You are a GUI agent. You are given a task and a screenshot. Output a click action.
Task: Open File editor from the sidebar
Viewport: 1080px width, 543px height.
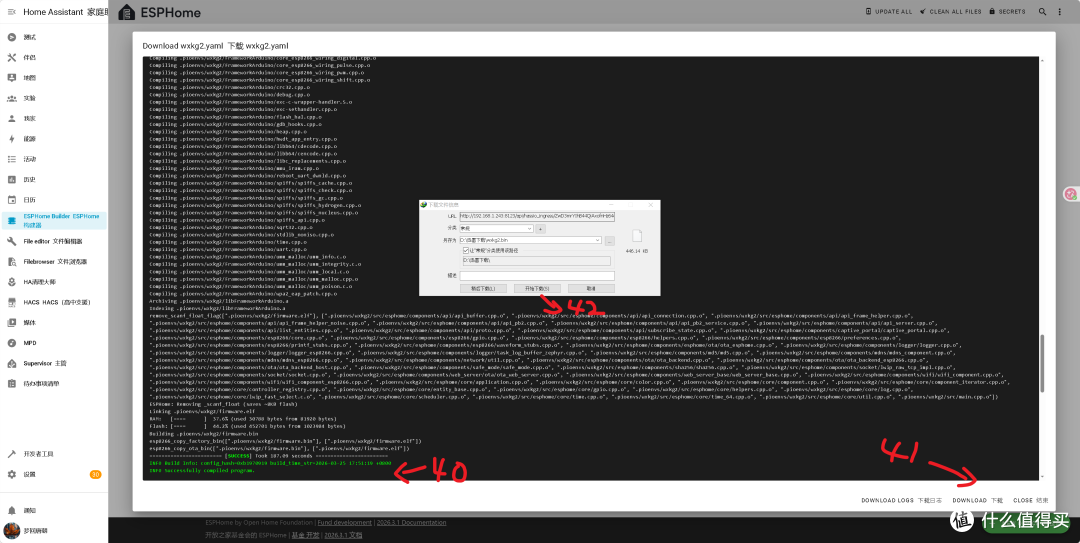point(54,241)
